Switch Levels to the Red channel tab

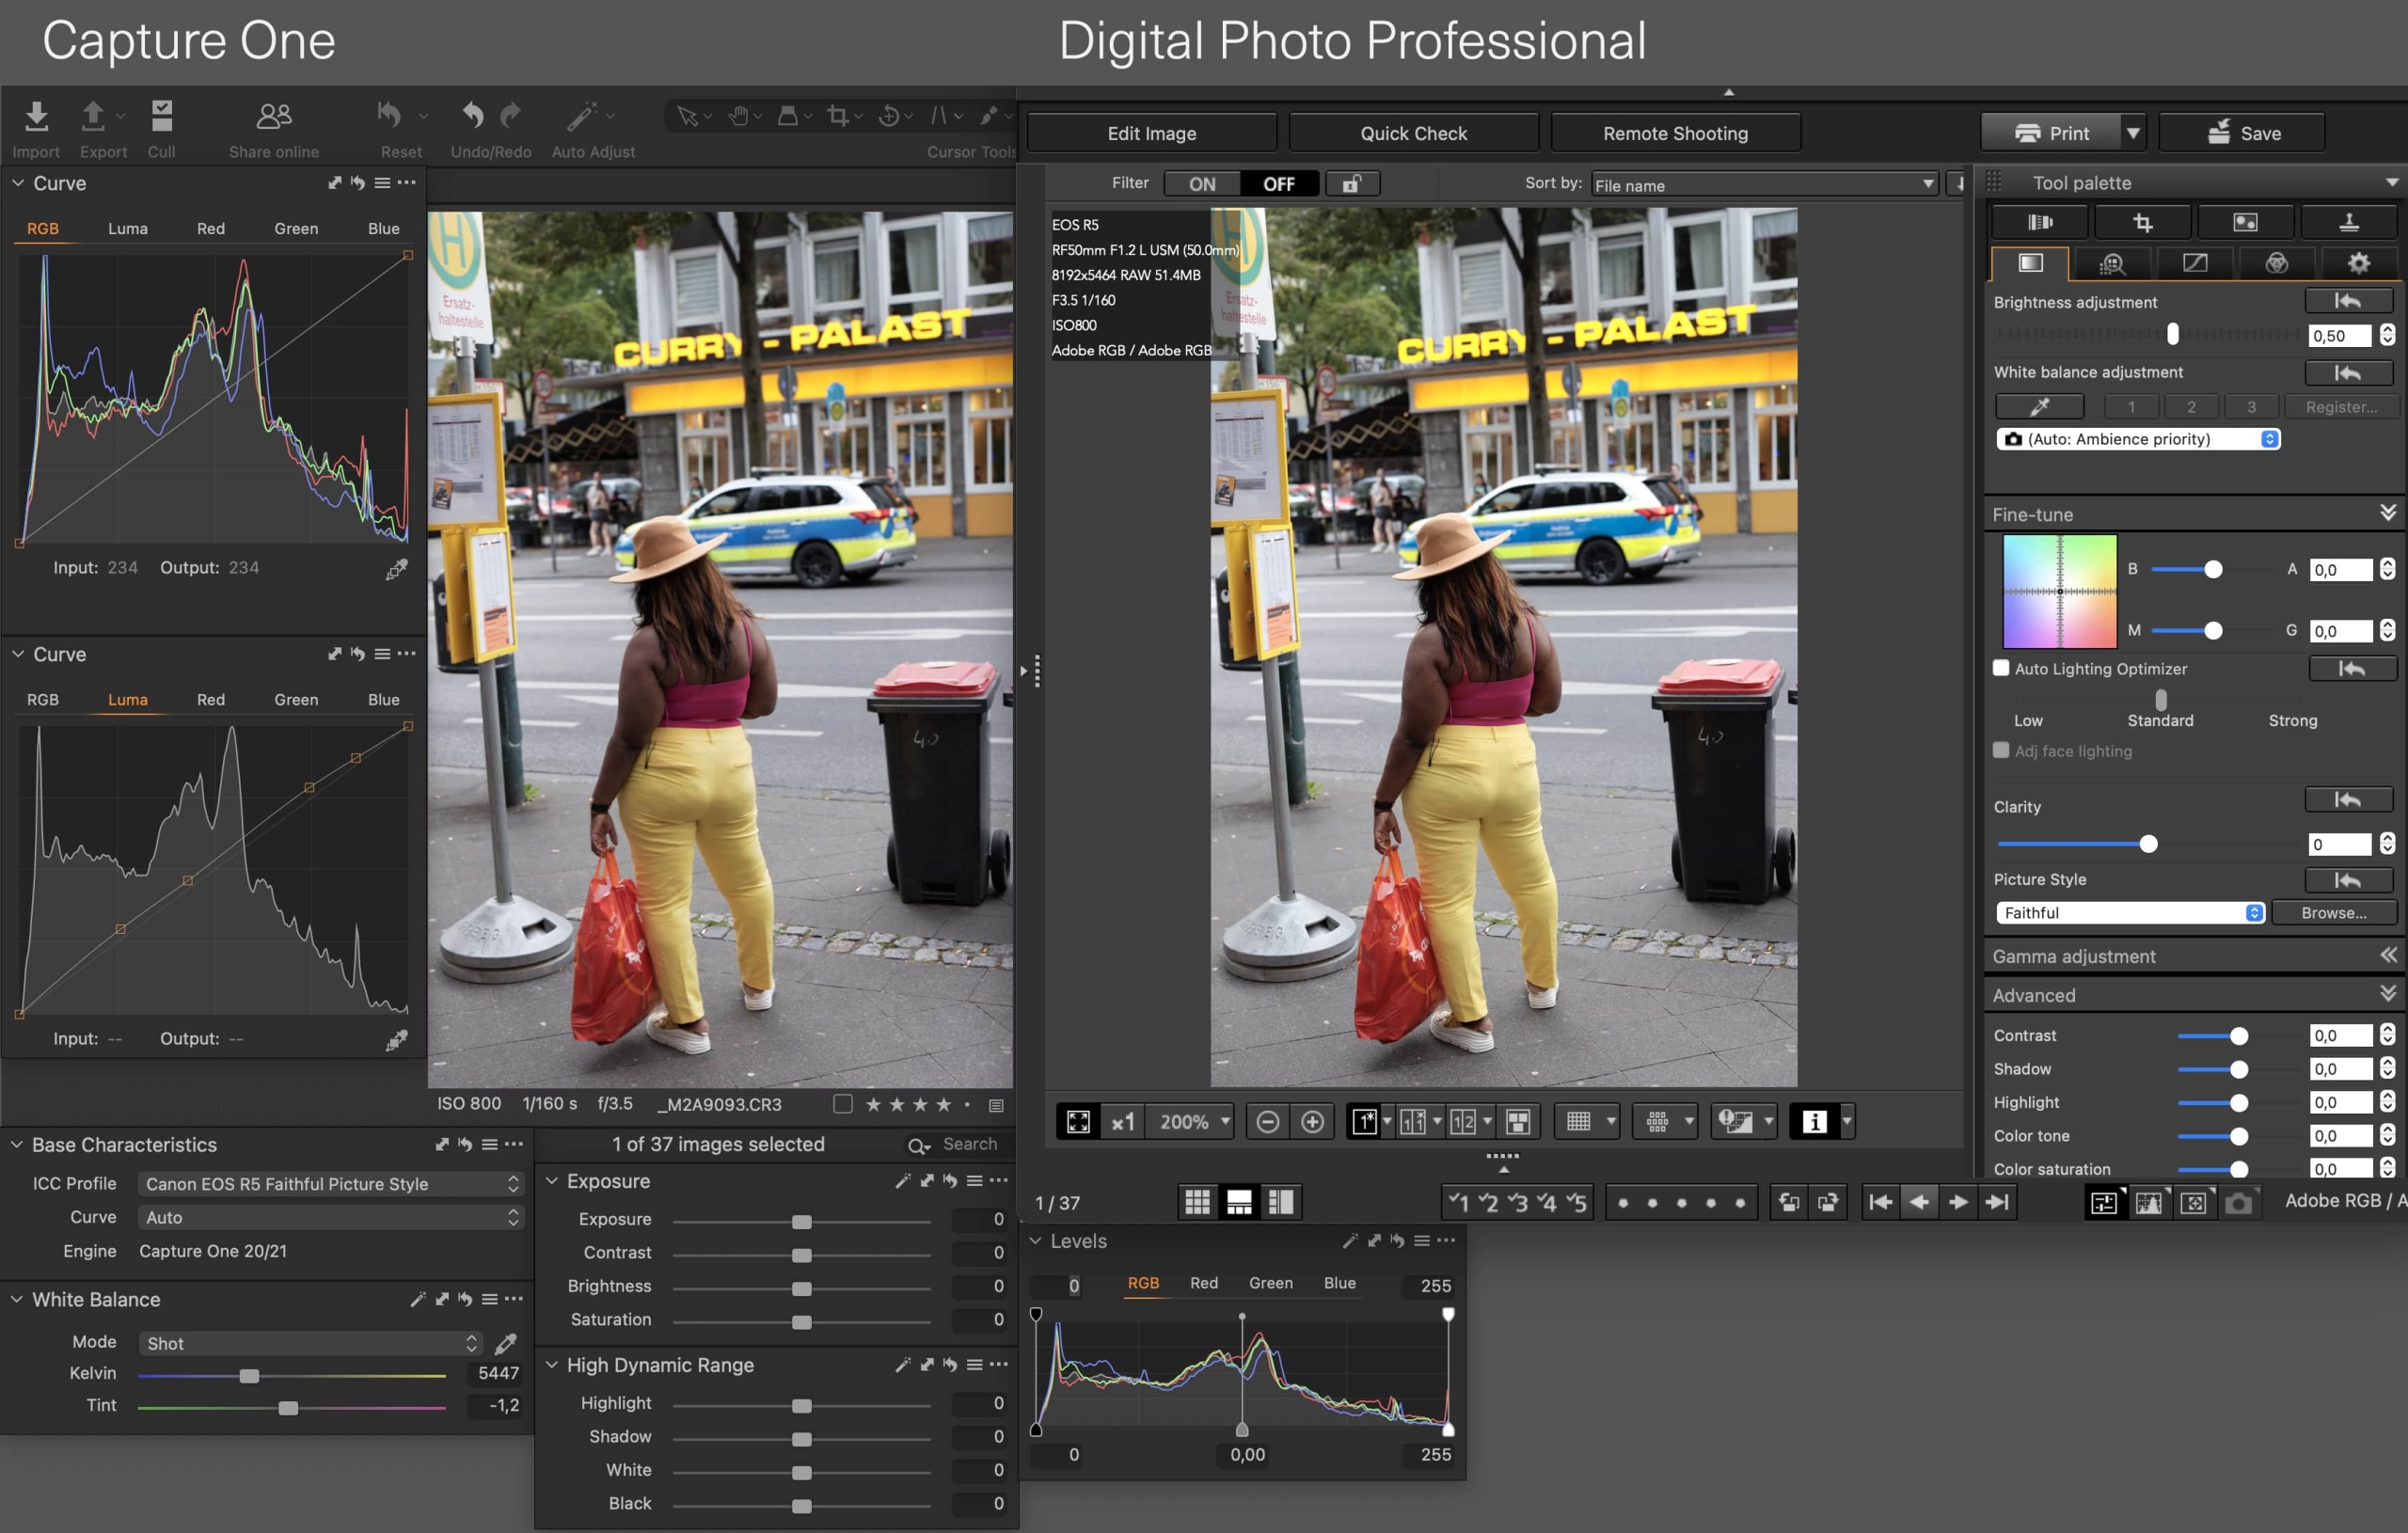pos(1203,1283)
